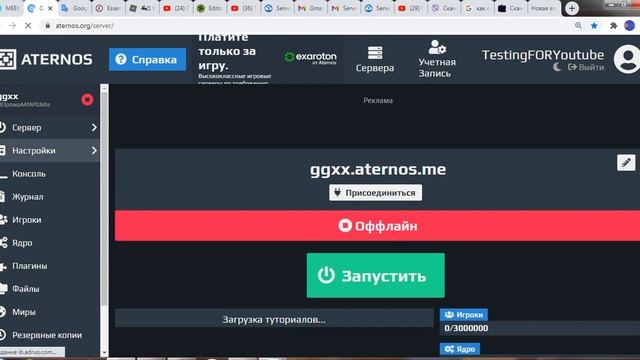Click the zoom magnifier icon in address bar
The width and height of the screenshot is (640, 360).
pos(578,26)
